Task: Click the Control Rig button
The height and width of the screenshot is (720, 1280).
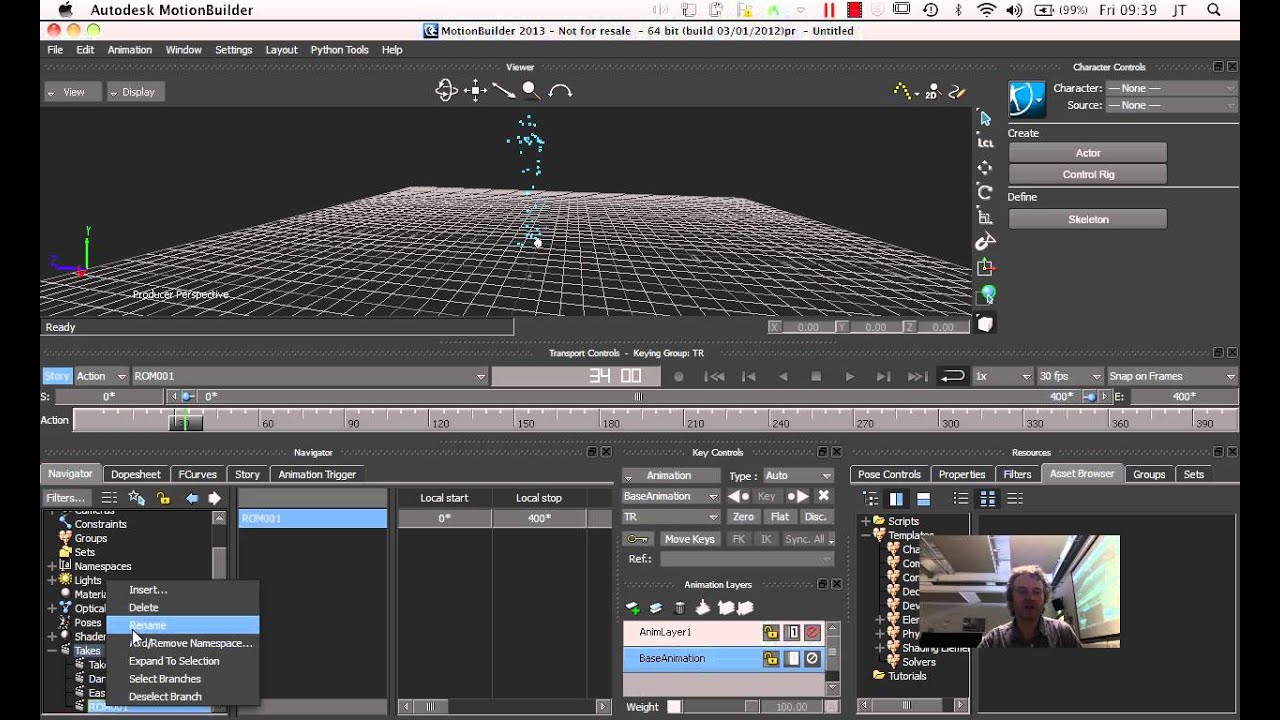Action: click(1087, 174)
